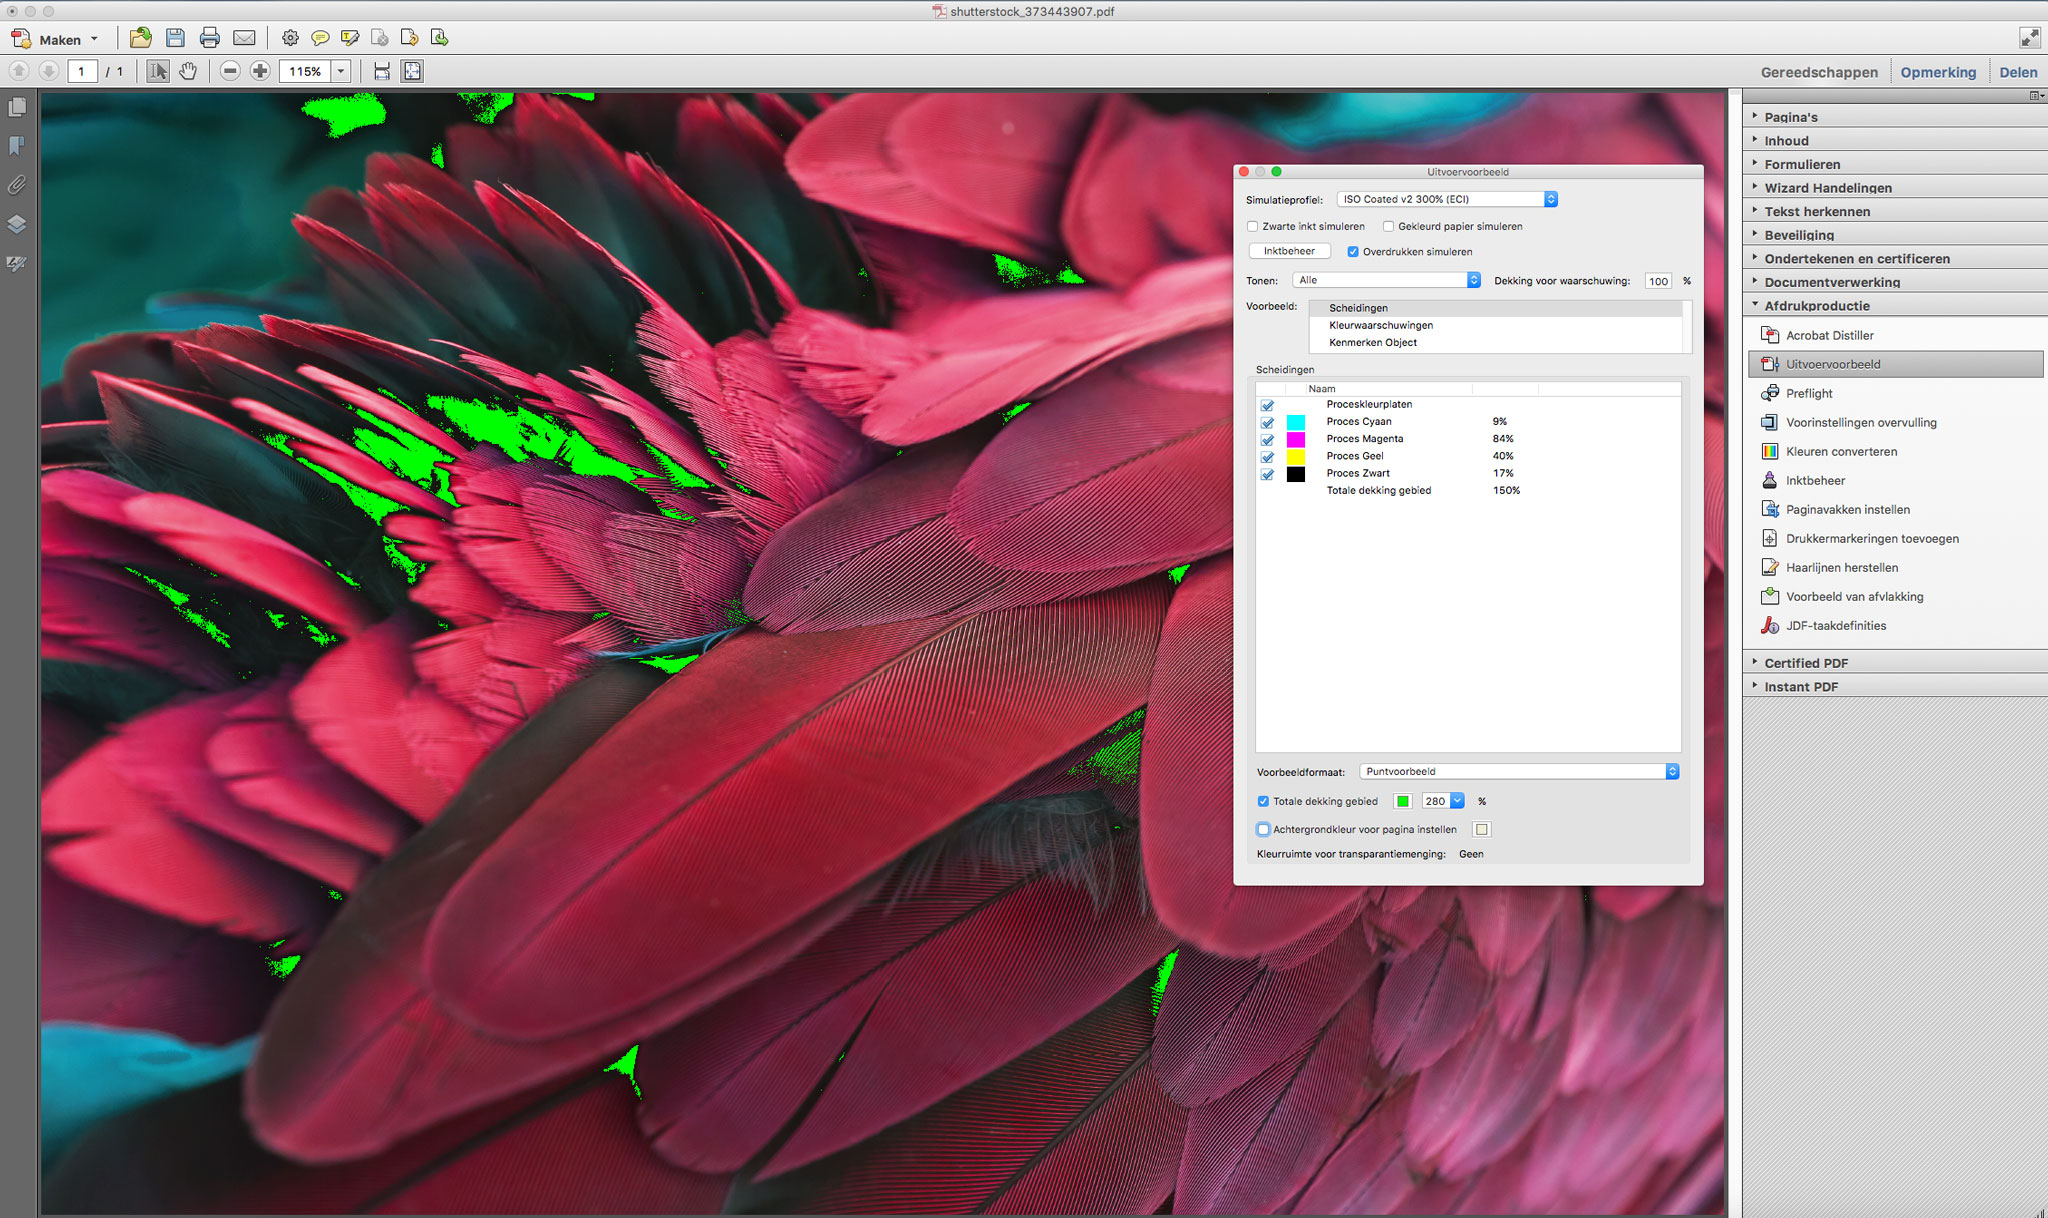Switch to the Opmerking tab

point(1938,72)
